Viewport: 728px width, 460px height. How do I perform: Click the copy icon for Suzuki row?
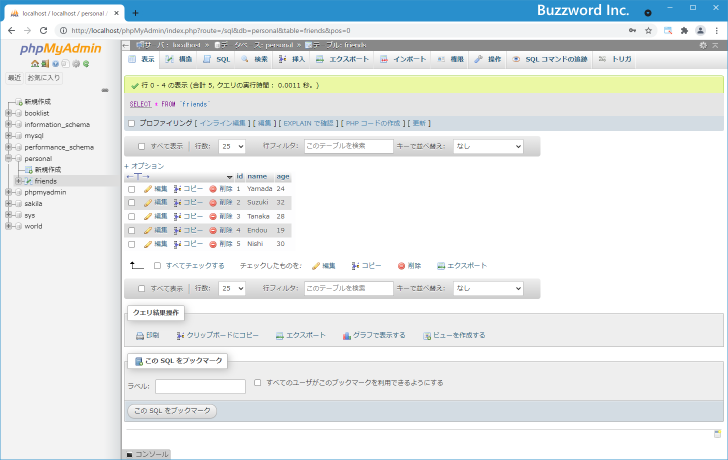tap(178, 202)
